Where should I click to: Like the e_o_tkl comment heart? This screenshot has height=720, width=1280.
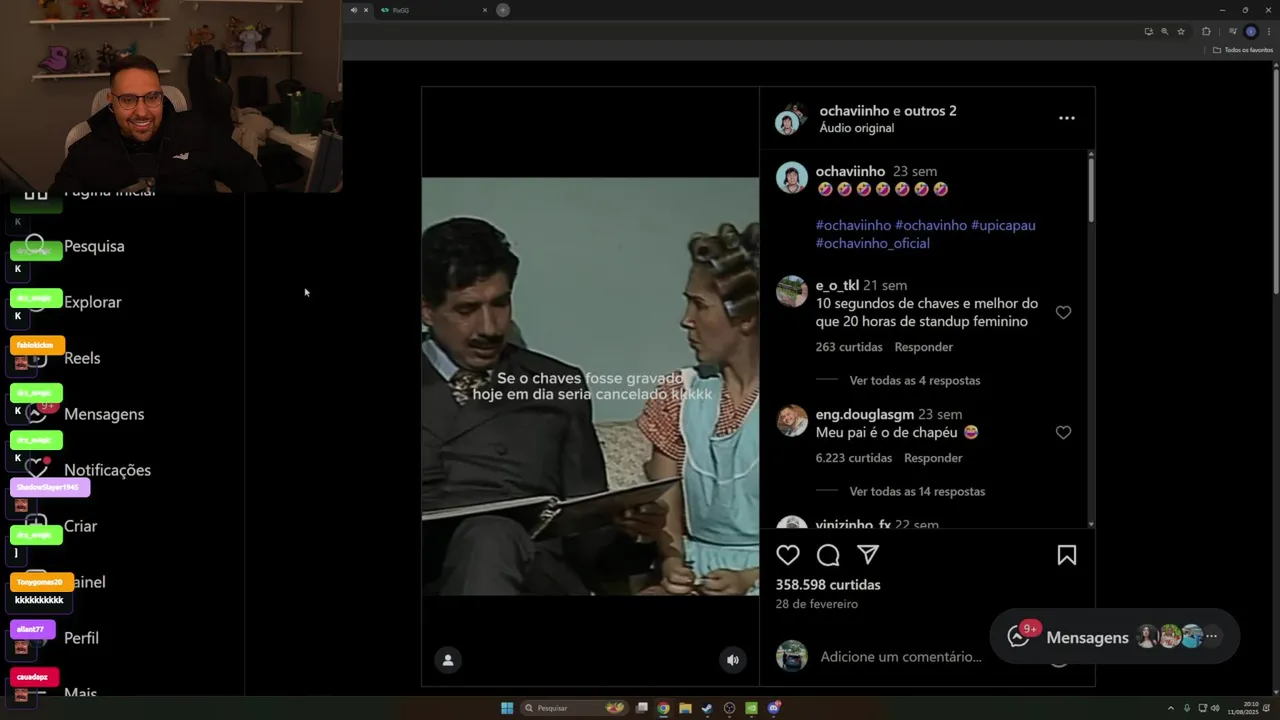pyautogui.click(x=1063, y=313)
